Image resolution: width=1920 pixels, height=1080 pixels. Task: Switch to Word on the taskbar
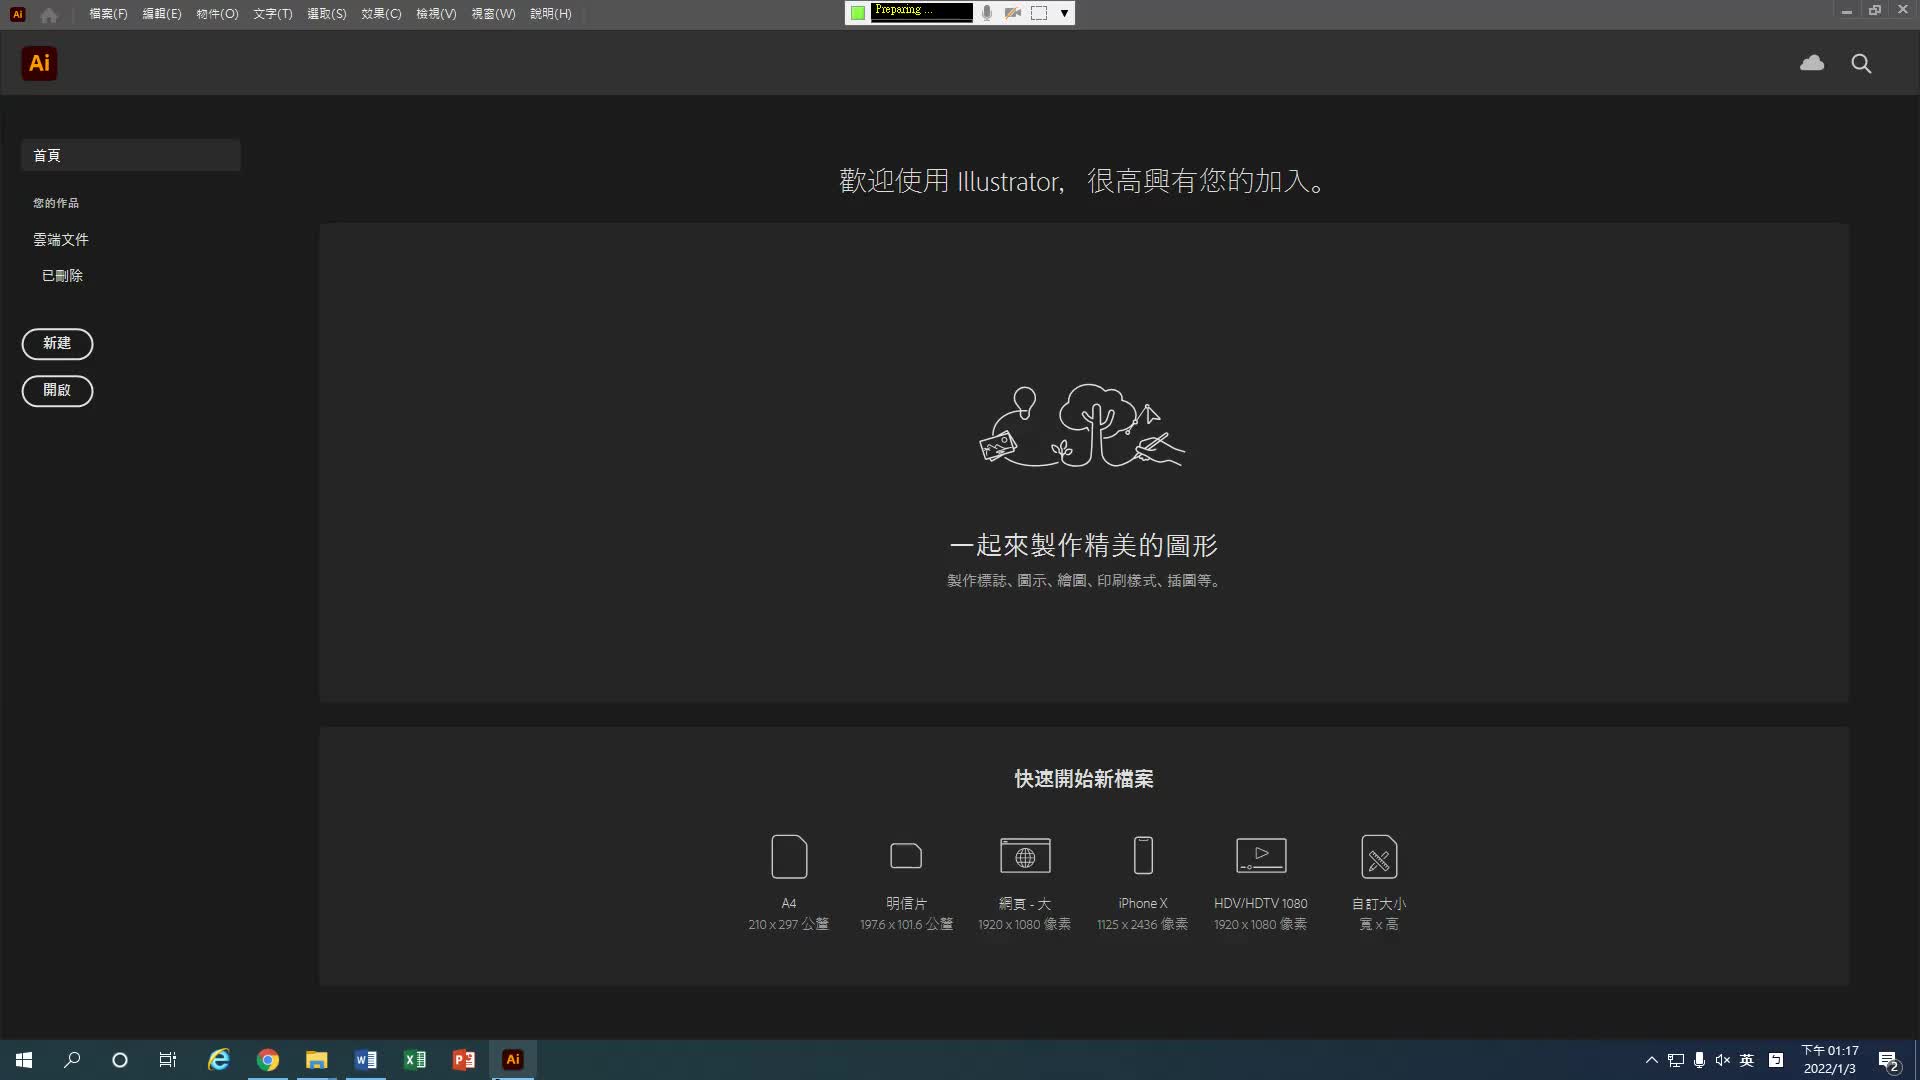[365, 1060]
